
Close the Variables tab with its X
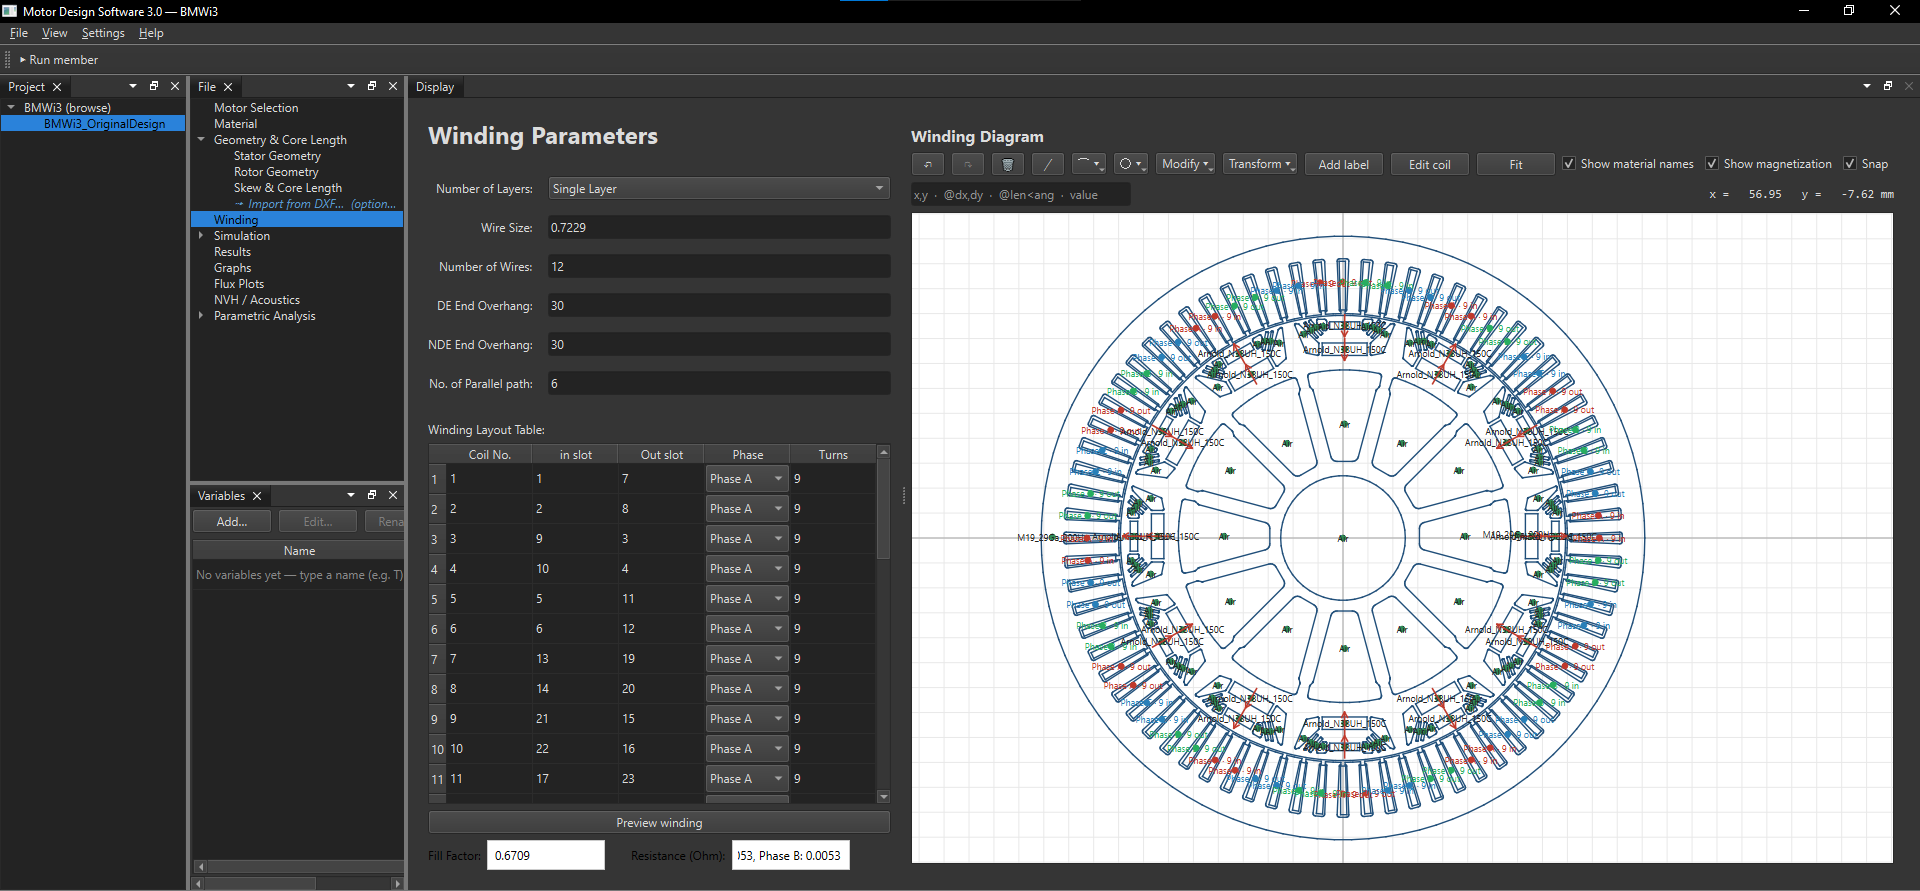pos(257,496)
